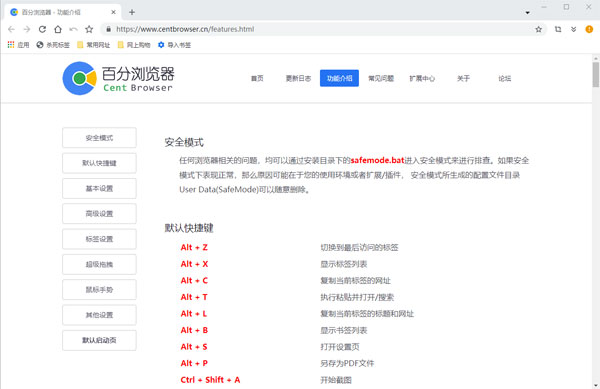600x389 pixels.
Task: Click the crop screenshot toolbar icon
Action: pyautogui.click(x=558, y=29)
